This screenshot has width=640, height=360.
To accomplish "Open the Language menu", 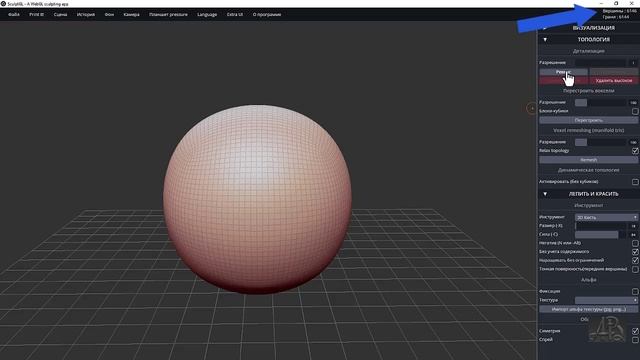I will (207, 14).
